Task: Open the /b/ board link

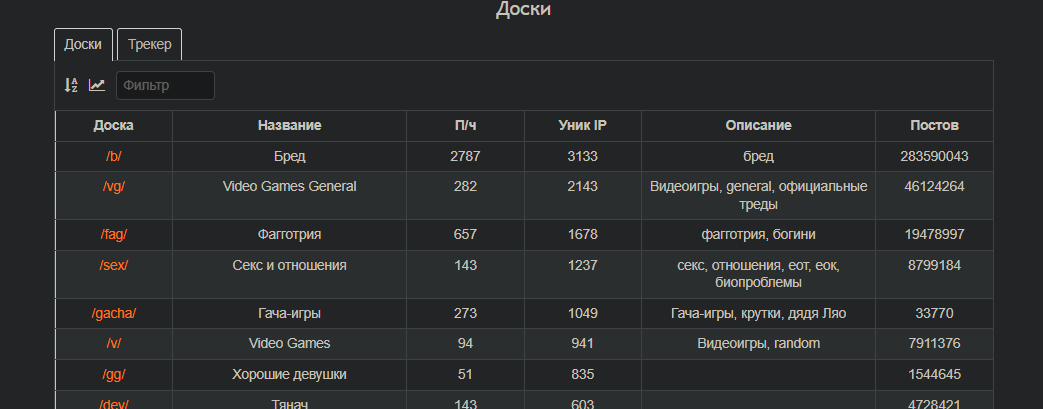Action: click(x=113, y=157)
